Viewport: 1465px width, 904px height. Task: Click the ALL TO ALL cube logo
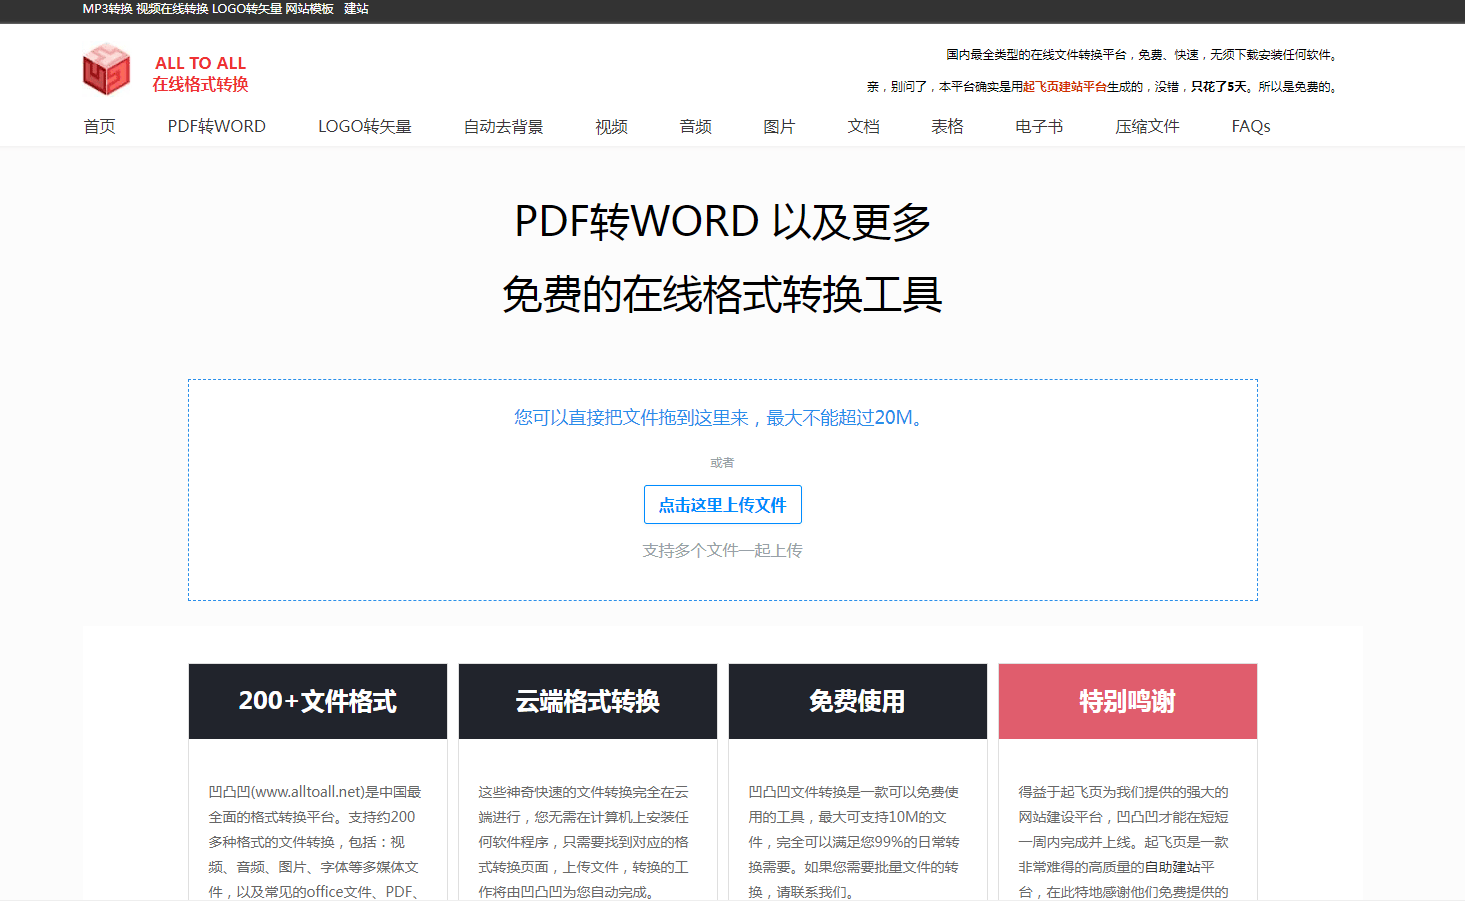point(106,70)
